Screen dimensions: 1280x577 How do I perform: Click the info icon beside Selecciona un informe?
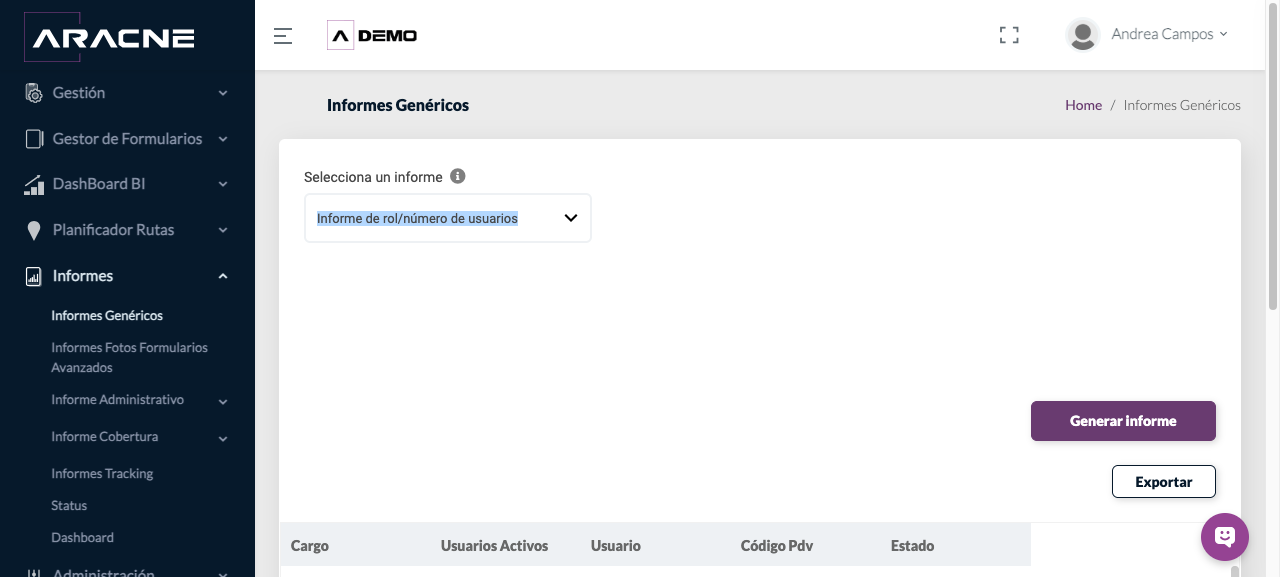pyautogui.click(x=458, y=176)
